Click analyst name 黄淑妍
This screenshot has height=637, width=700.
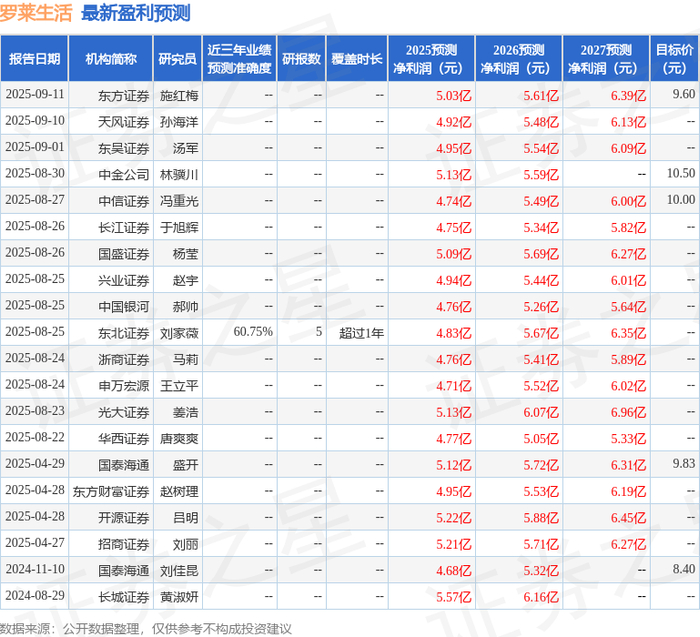pos(179,597)
